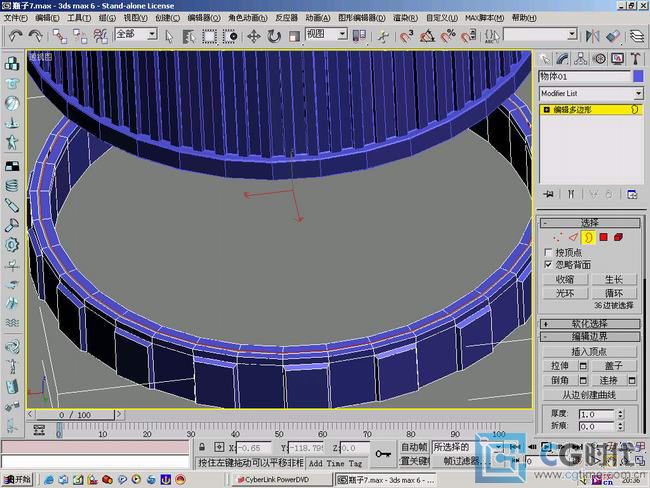Open the 视图(V) menu

coord(136,18)
